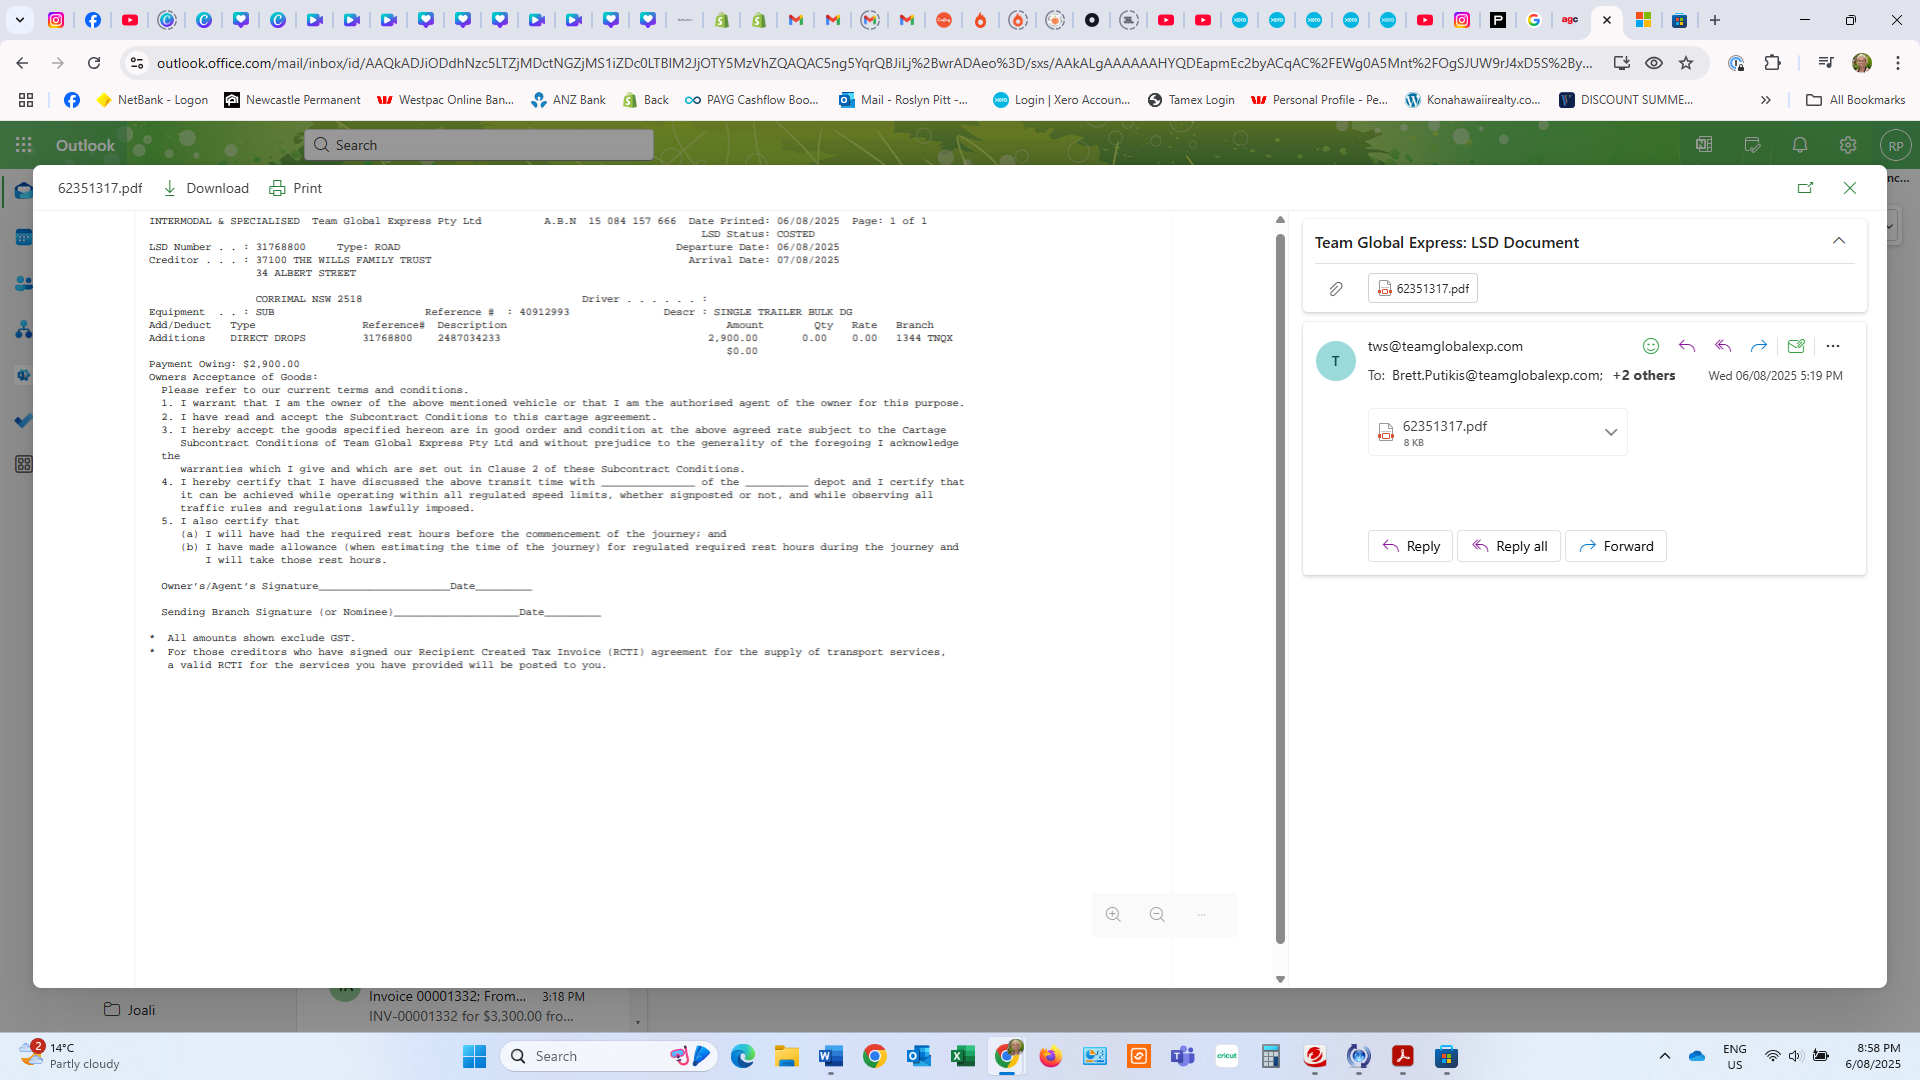The height and width of the screenshot is (1080, 1920).
Task: Expand 62351317.pdf attachment options dropdown
Action: 1610,432
